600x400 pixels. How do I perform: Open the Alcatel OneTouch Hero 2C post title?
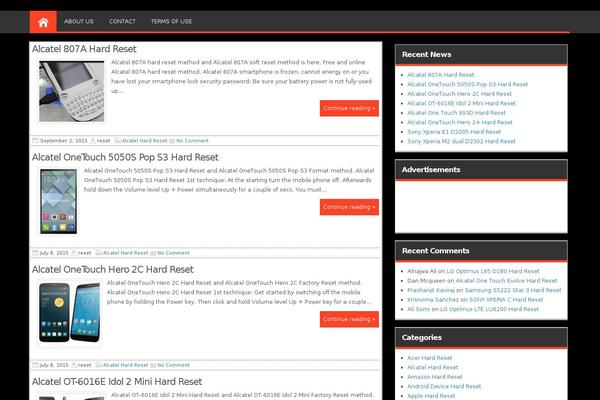point(113,269)
